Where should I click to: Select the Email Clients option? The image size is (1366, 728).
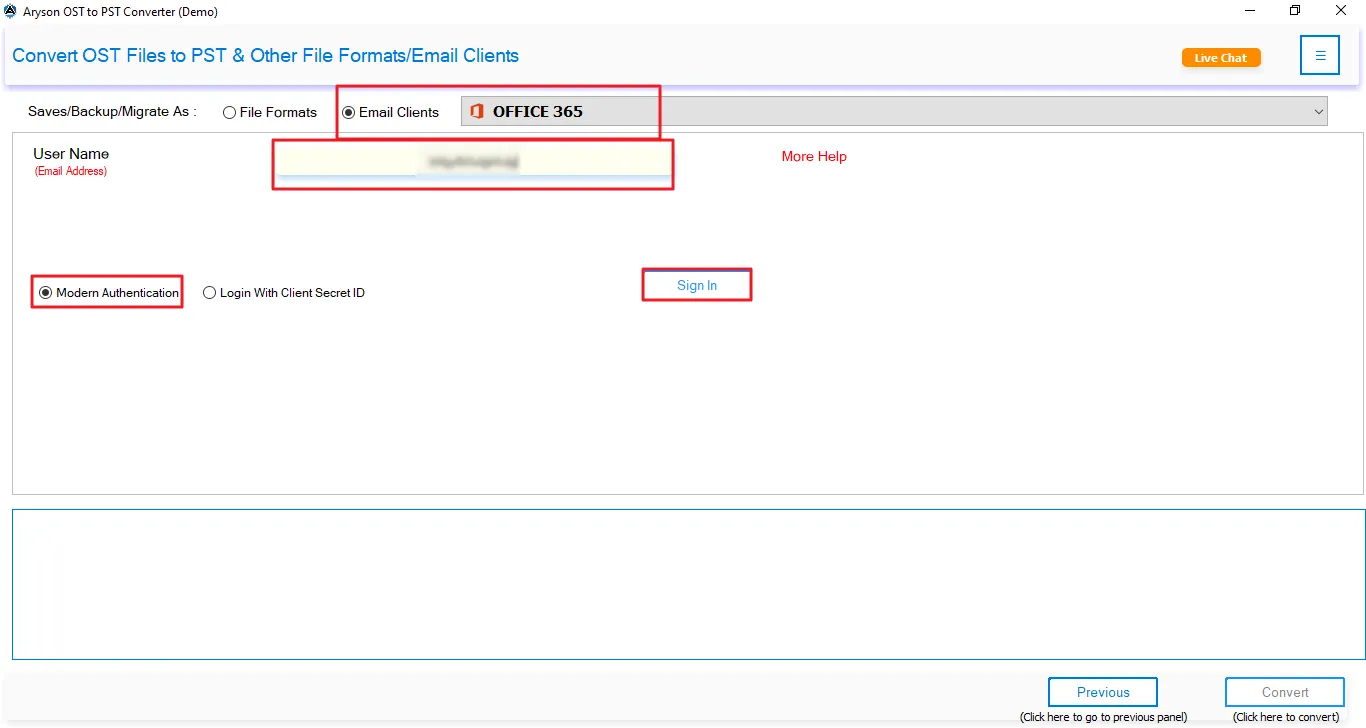click(x=348, y=112)
